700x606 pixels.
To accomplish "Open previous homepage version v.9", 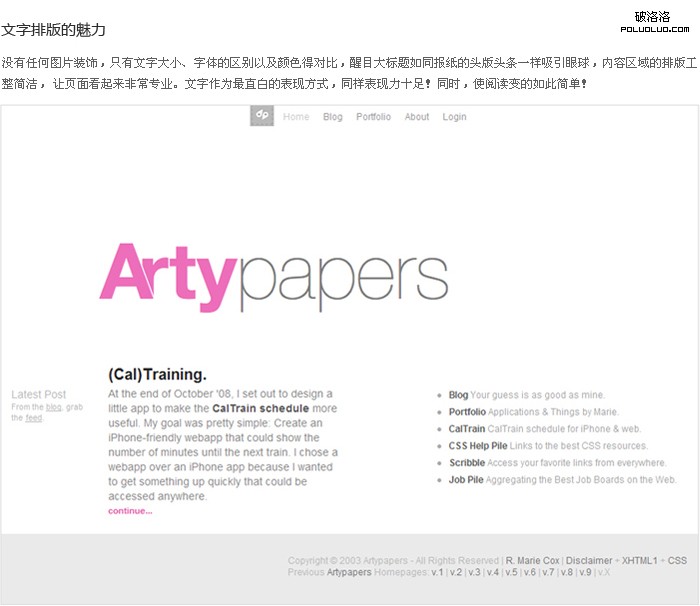I will [585, 573].
